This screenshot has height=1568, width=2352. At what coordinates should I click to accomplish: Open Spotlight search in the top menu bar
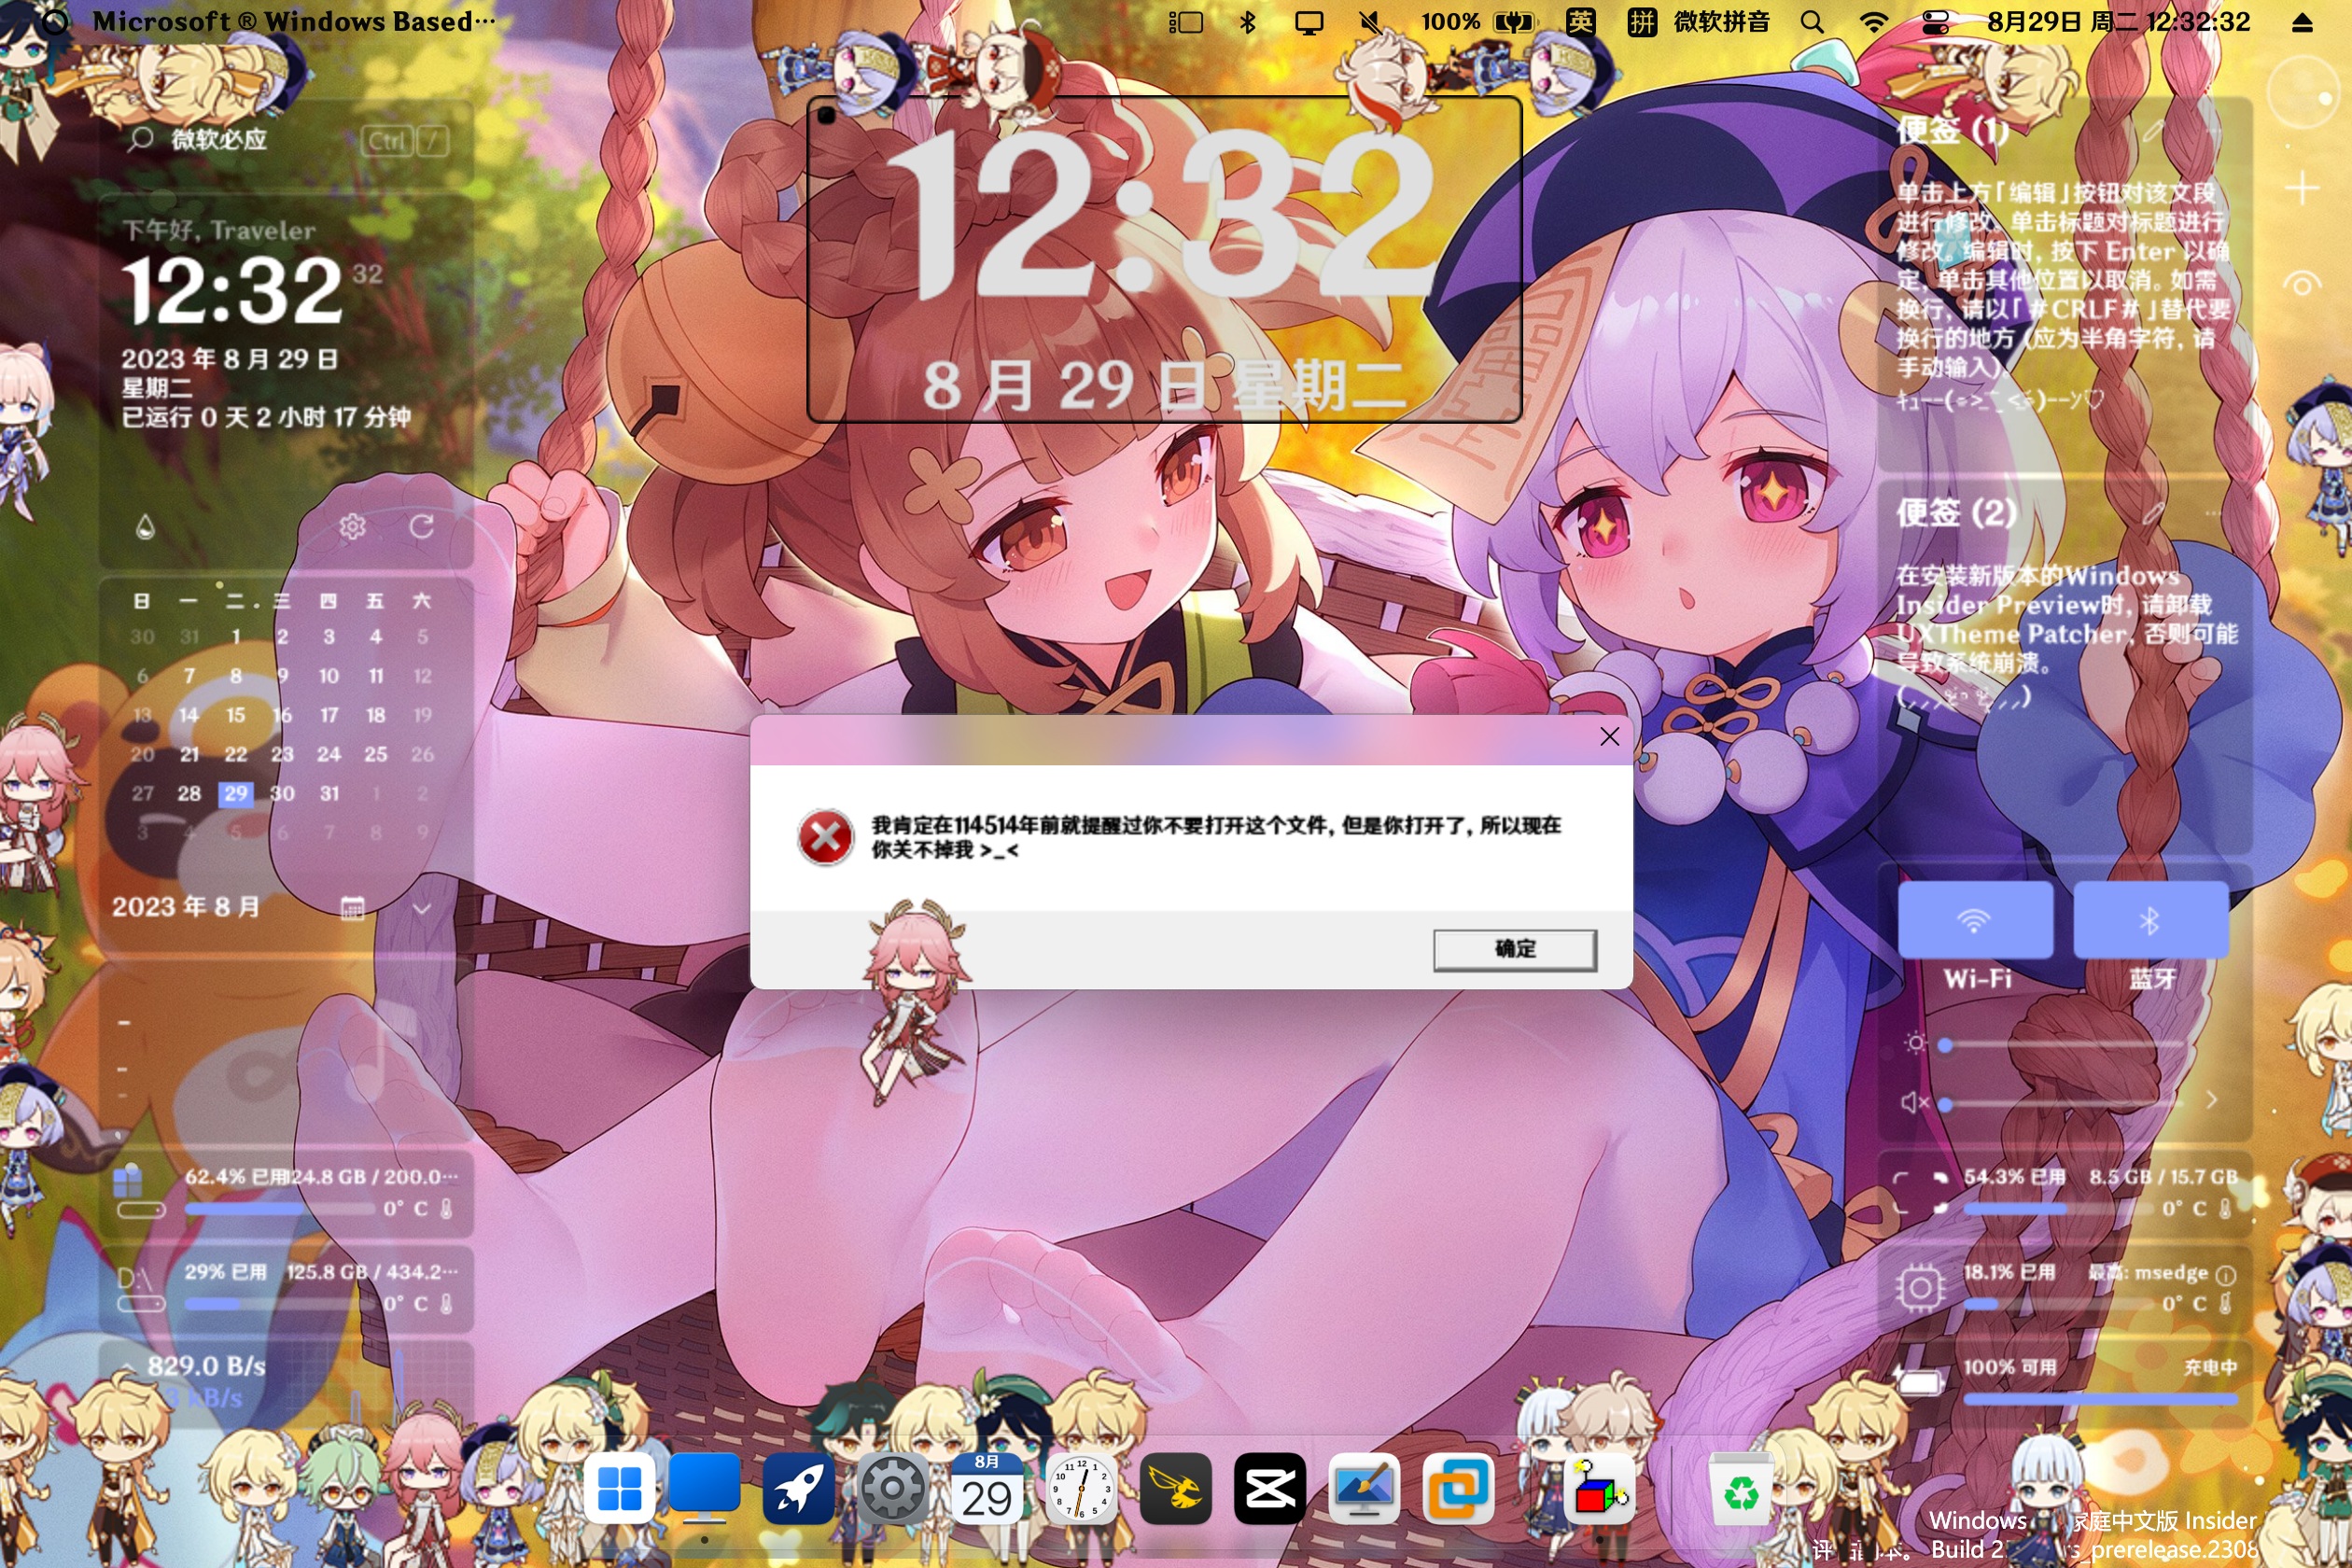[x=1812, y=22]
